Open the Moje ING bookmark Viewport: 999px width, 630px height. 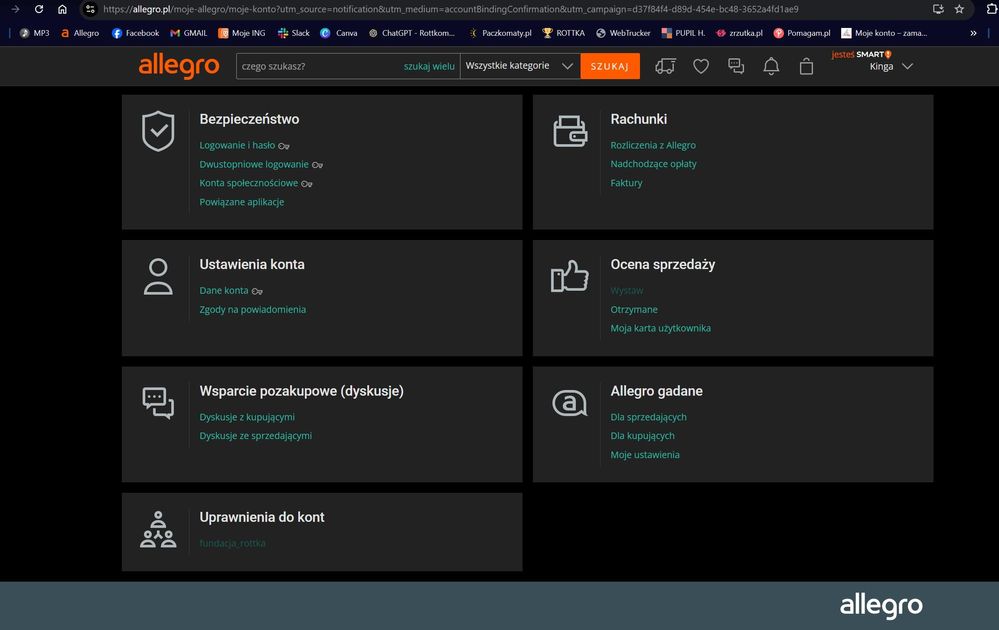tap(241, 33)
